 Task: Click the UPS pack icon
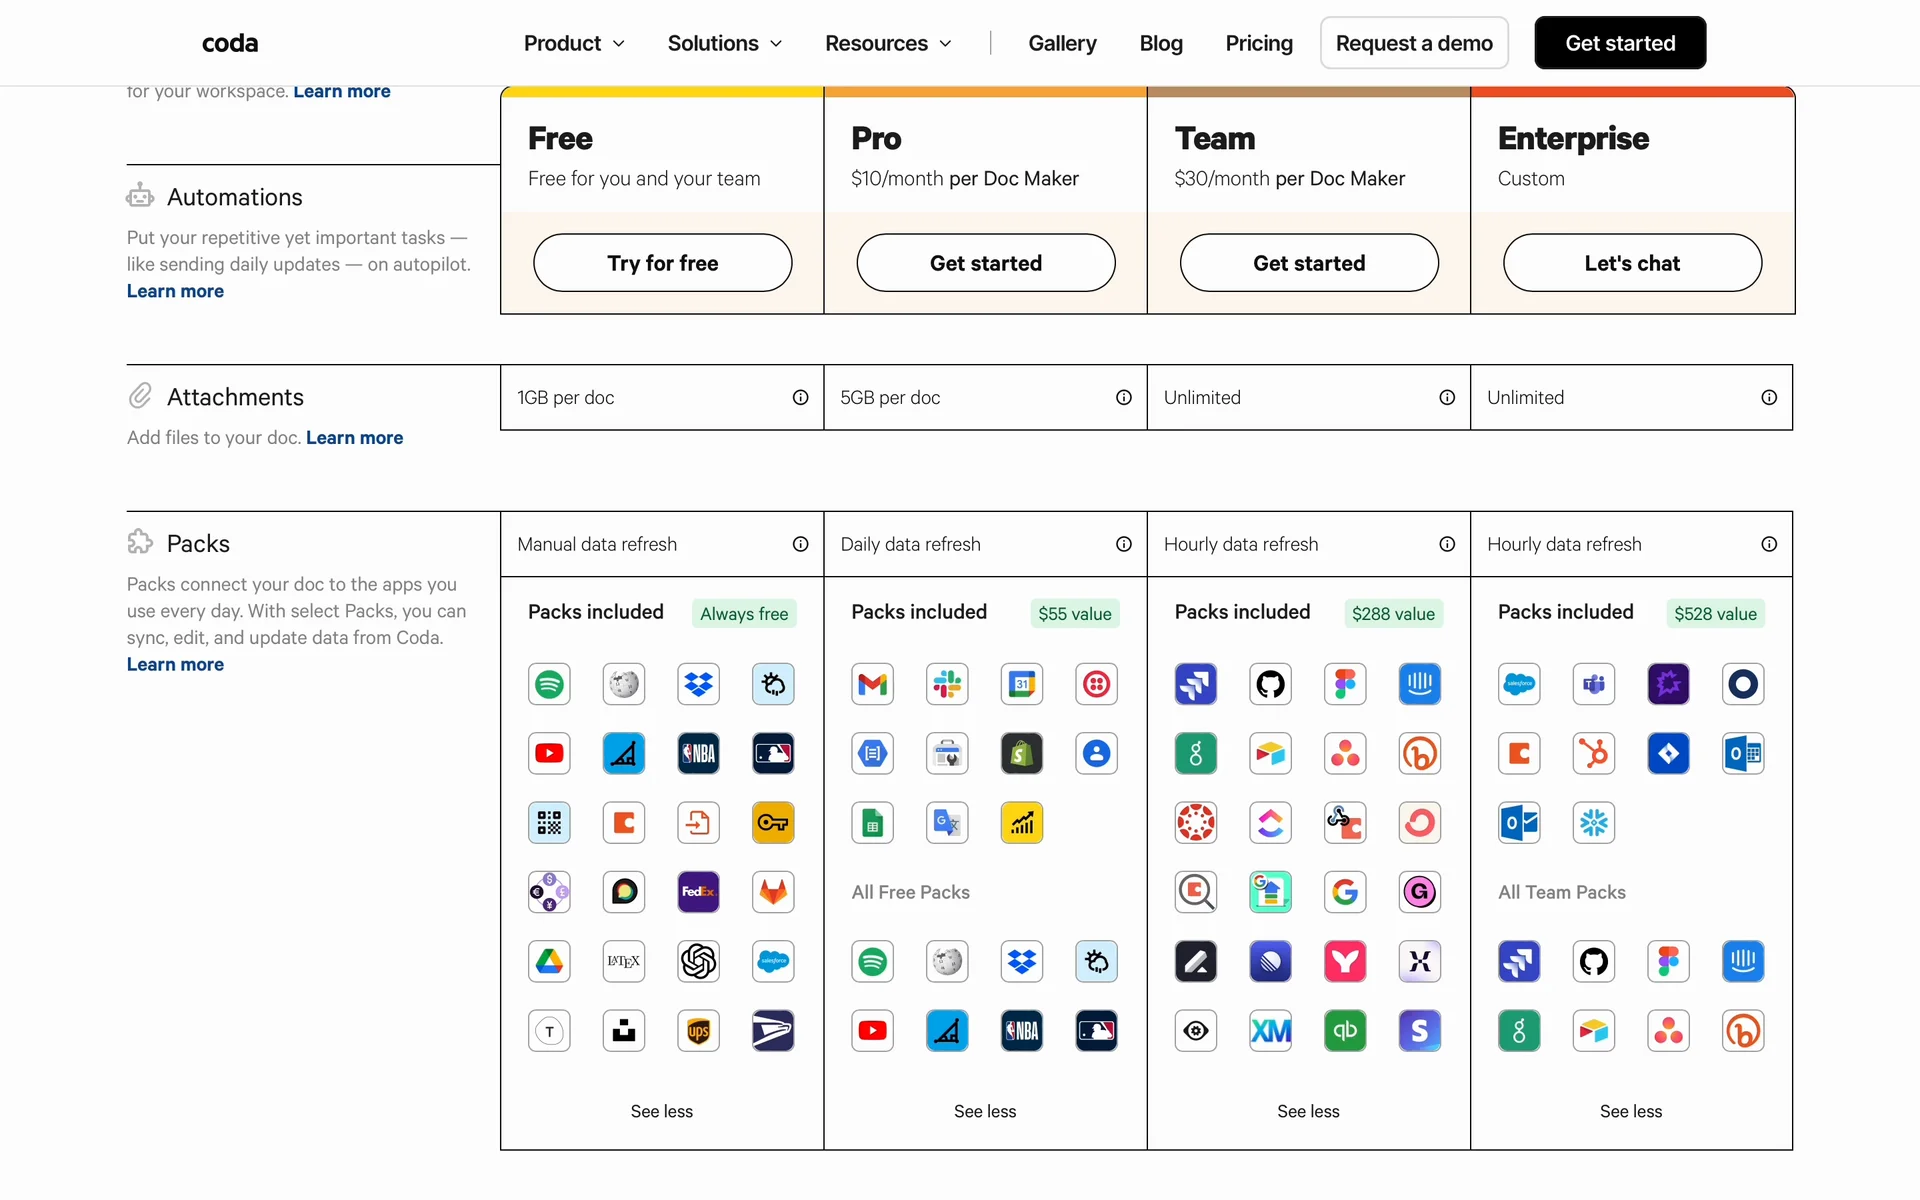point(698,1031)
